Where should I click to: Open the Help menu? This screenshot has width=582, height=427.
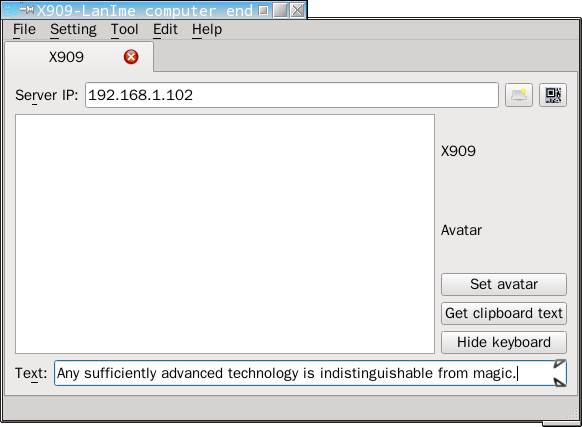(x=207, y=29)
